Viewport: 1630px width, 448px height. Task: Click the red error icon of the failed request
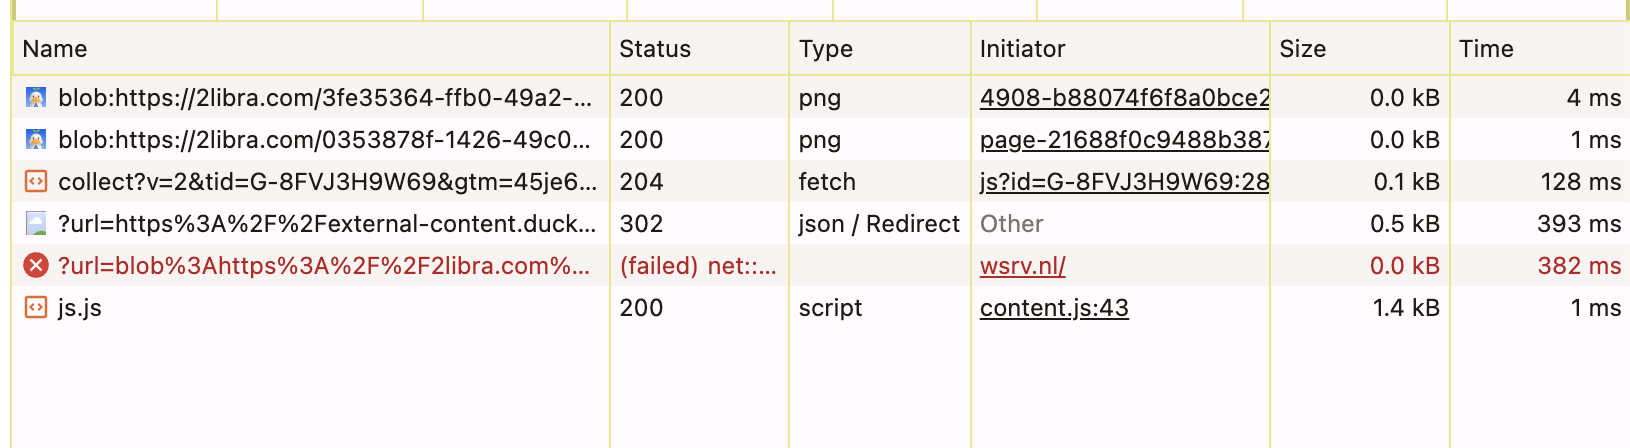point(36,266)
